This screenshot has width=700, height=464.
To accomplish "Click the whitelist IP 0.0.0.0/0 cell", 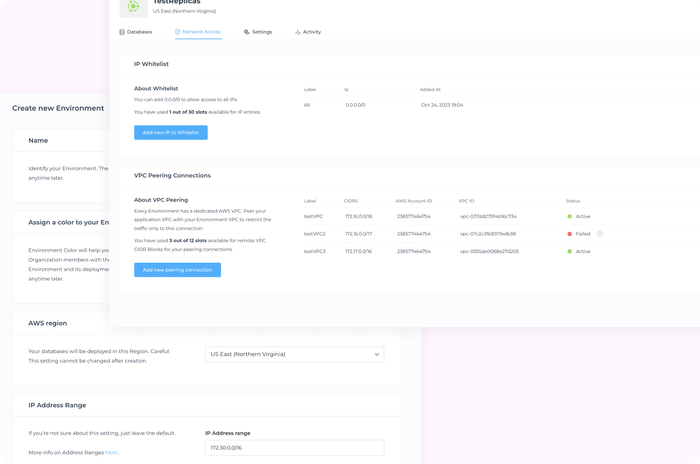I will click(355, 105).
